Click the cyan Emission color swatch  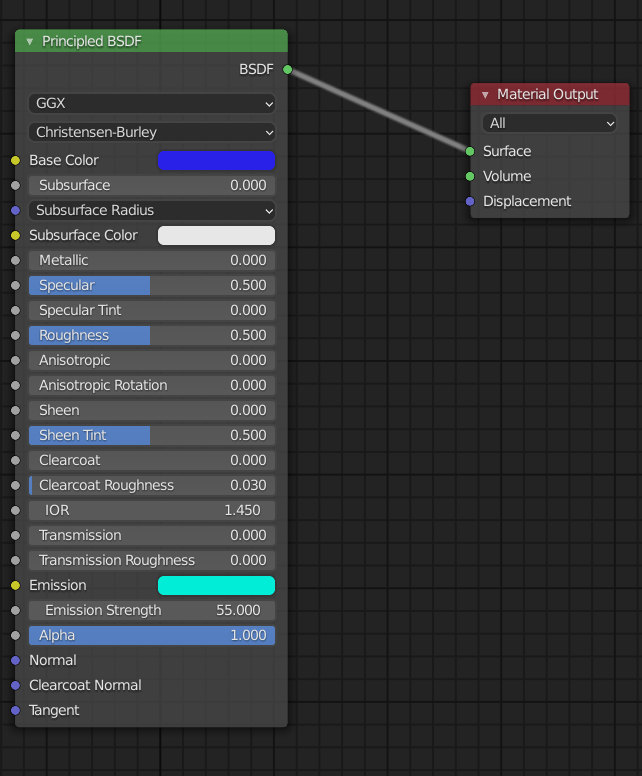point(216,585)
